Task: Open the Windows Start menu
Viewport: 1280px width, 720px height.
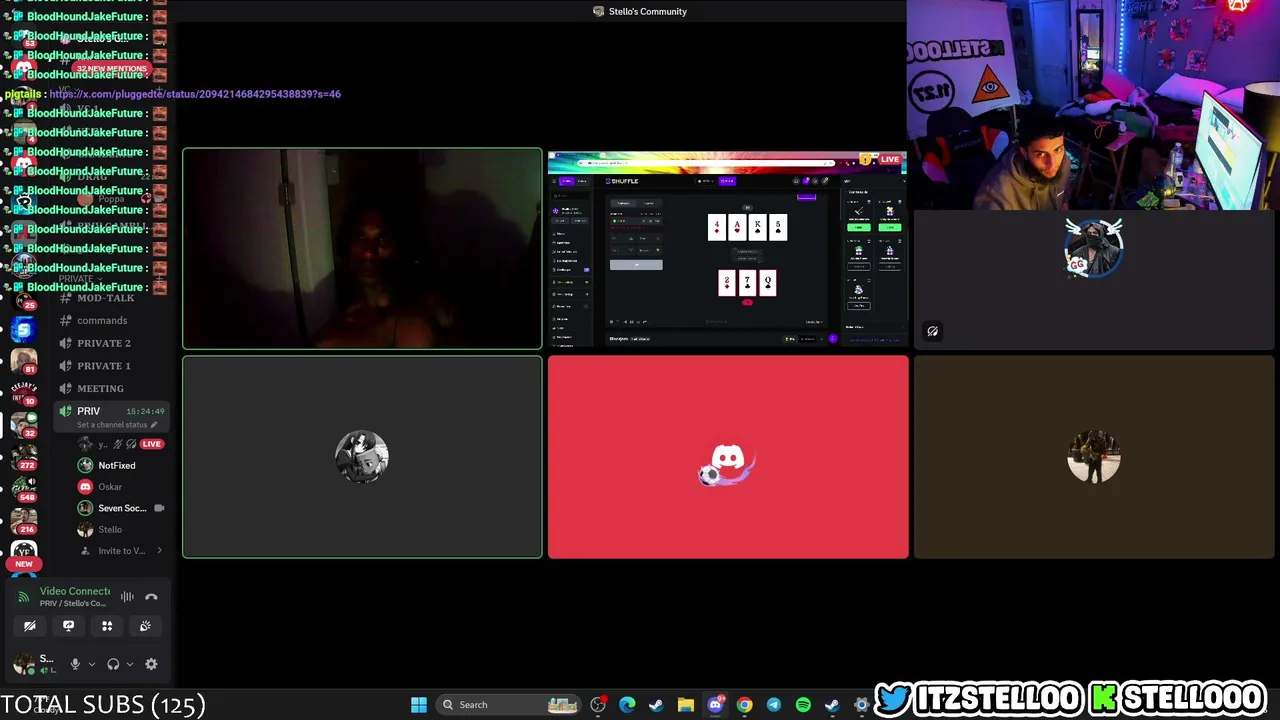Action: pos(419,705)
